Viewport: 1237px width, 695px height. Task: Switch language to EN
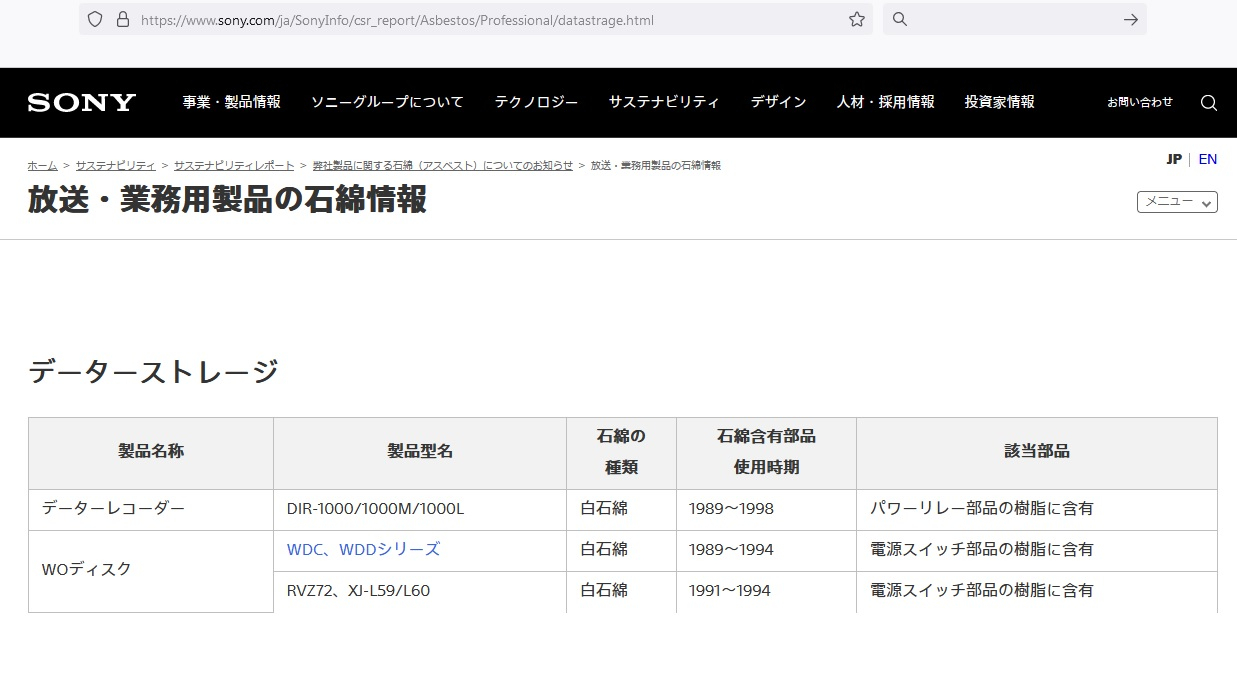point(1207,159)
